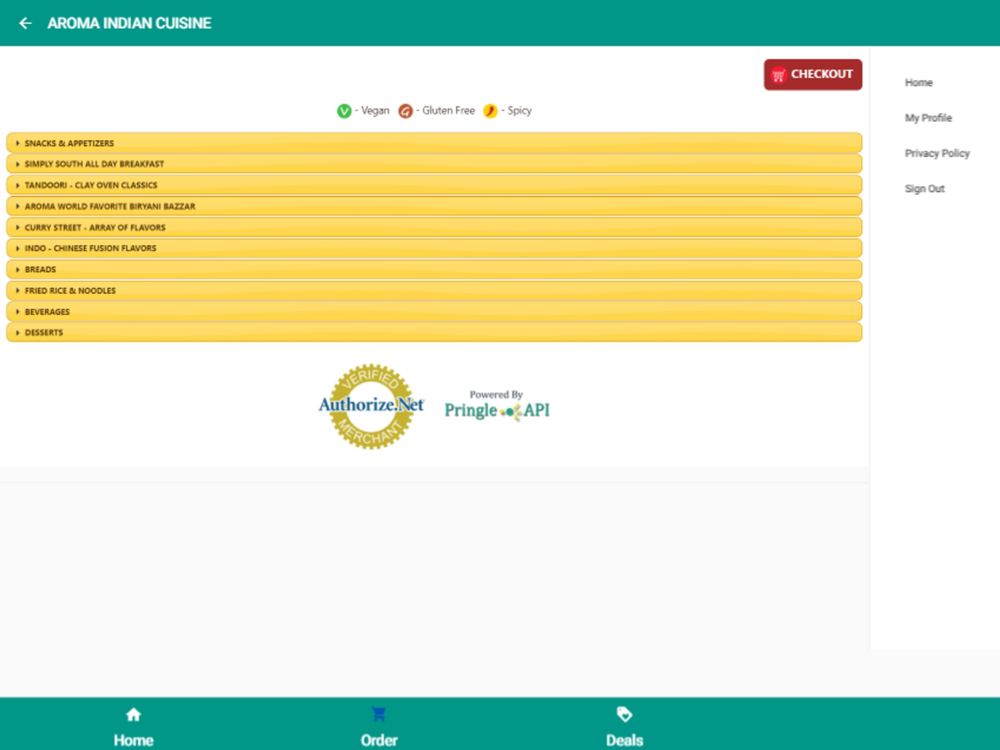Screen dimensions: 1000x750
Task: Click the Order cart icon in bottom bar
Action: point(379,715)
